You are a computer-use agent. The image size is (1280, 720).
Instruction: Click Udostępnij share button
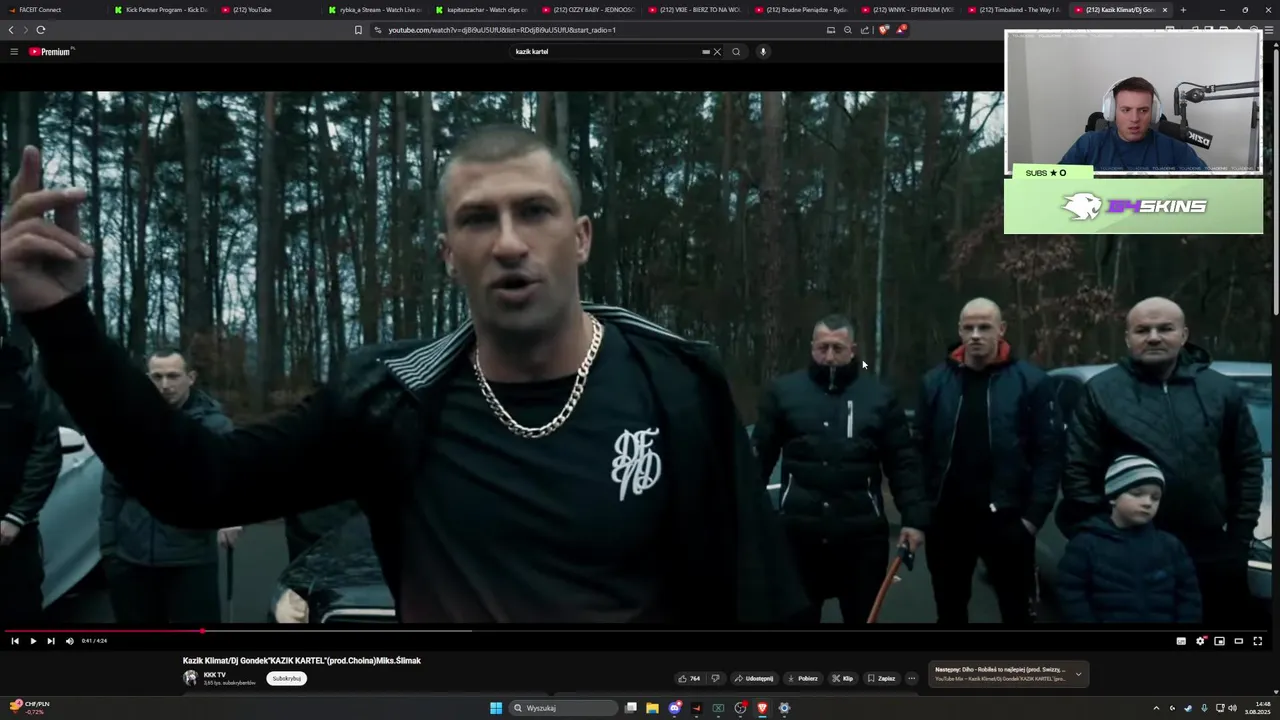(754, 678)
